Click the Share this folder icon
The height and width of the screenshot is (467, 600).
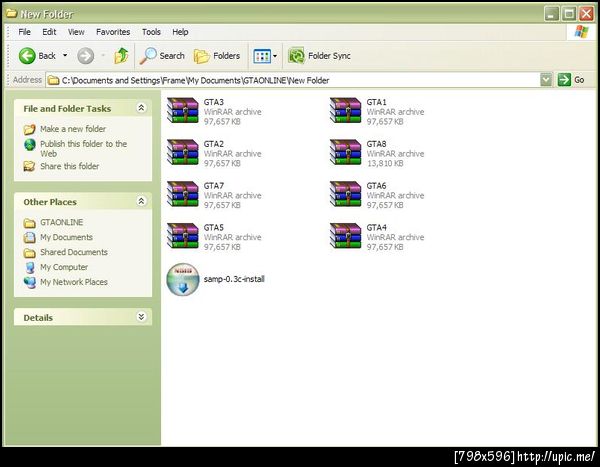click(29, 166)
